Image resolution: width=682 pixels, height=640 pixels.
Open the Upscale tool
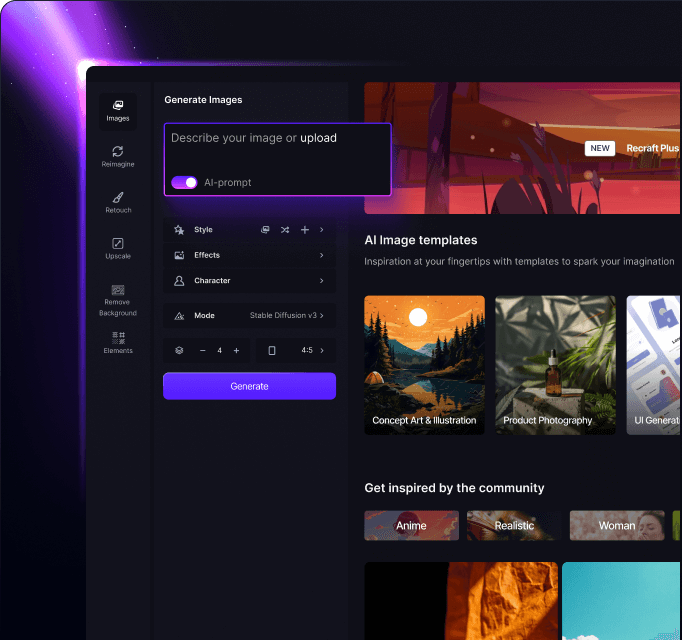(118, 248)
